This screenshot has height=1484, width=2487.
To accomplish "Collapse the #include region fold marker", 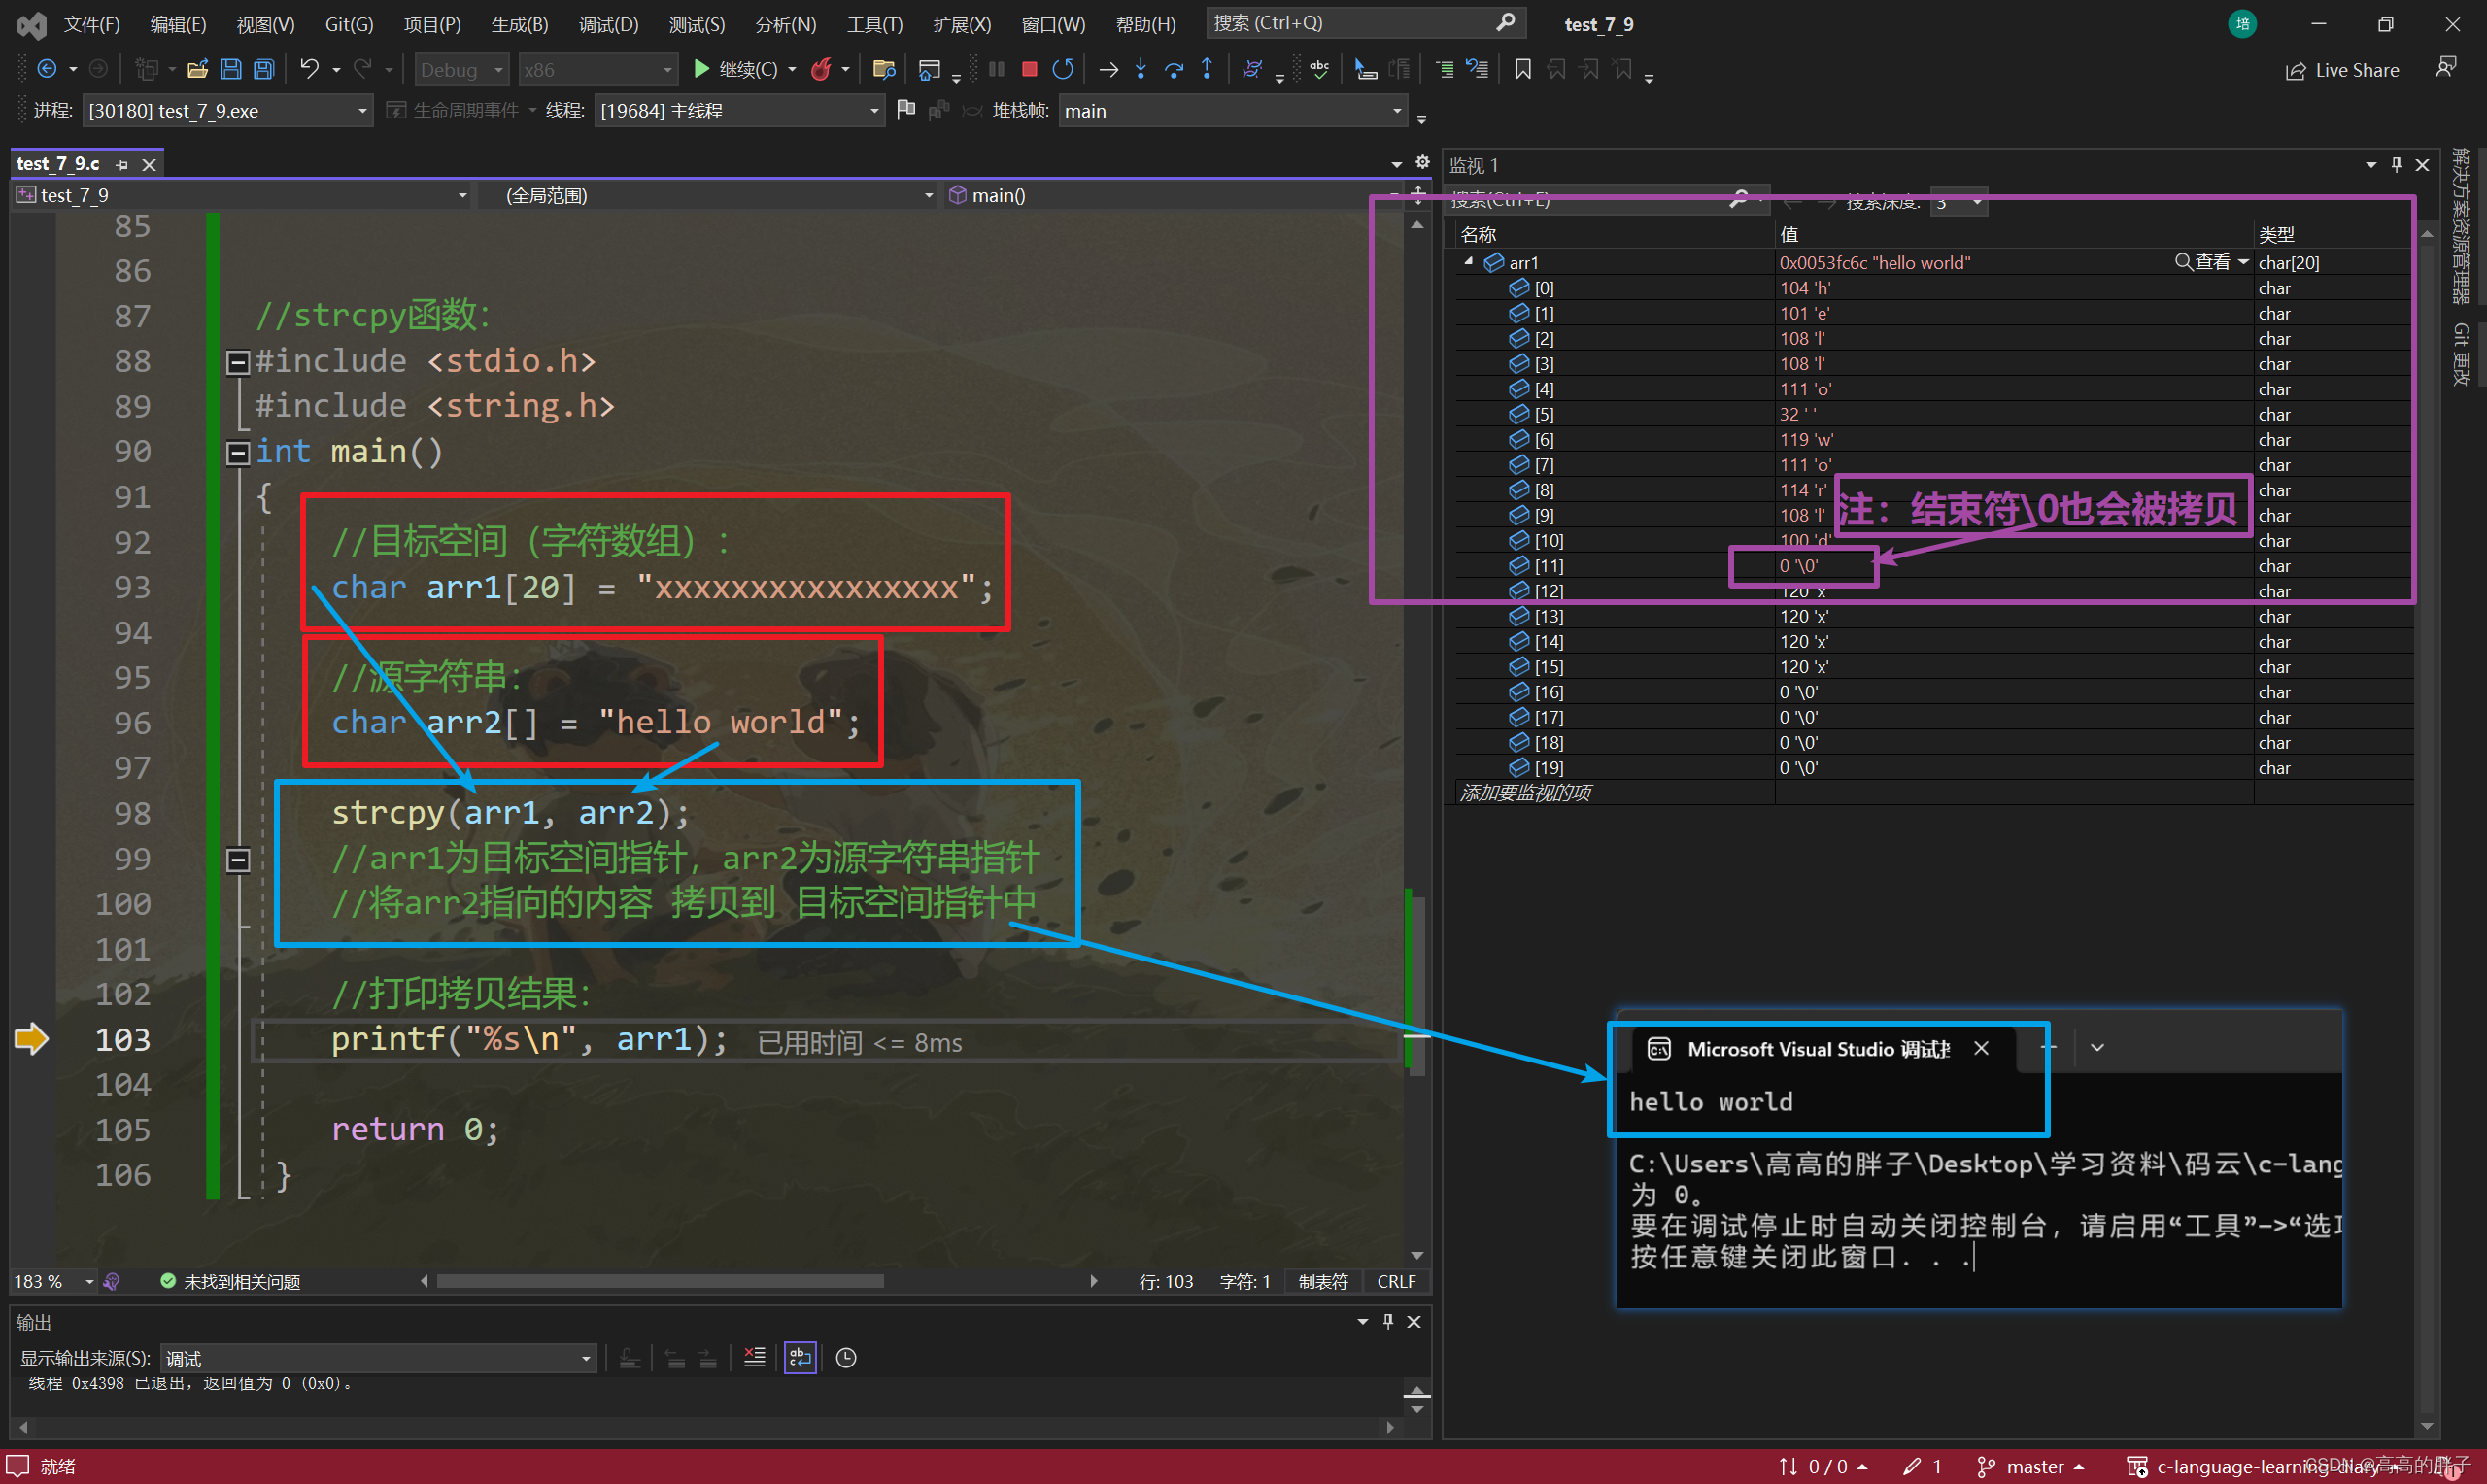I will [238, 362].
